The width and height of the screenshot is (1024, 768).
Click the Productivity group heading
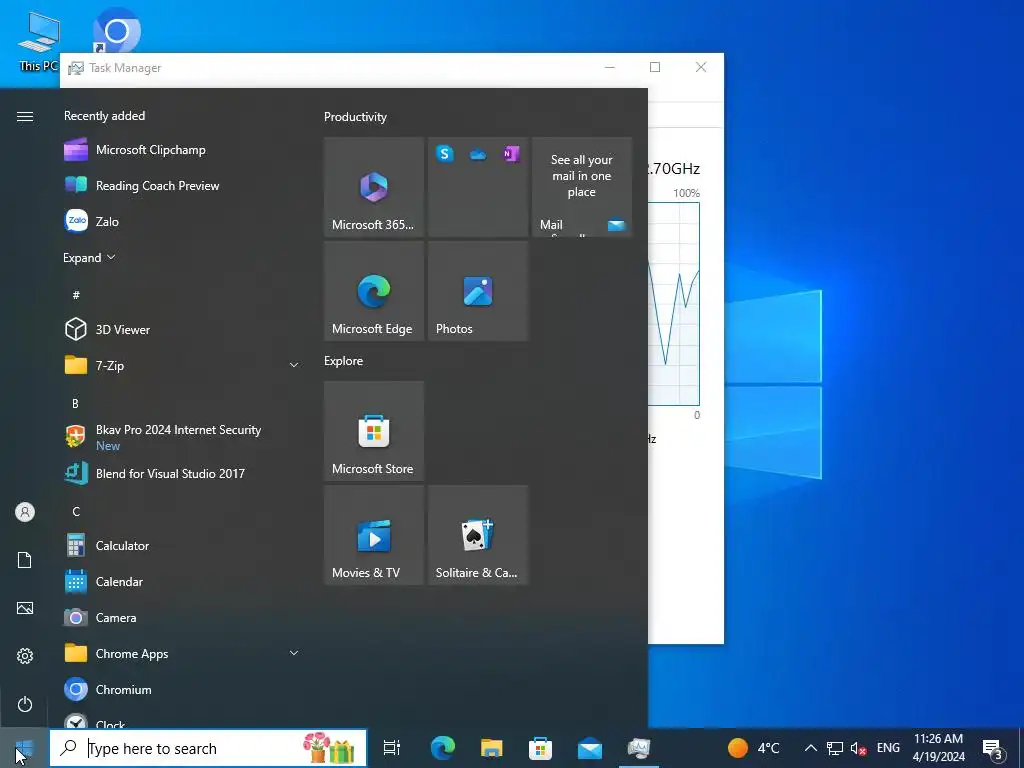(355, 117)
